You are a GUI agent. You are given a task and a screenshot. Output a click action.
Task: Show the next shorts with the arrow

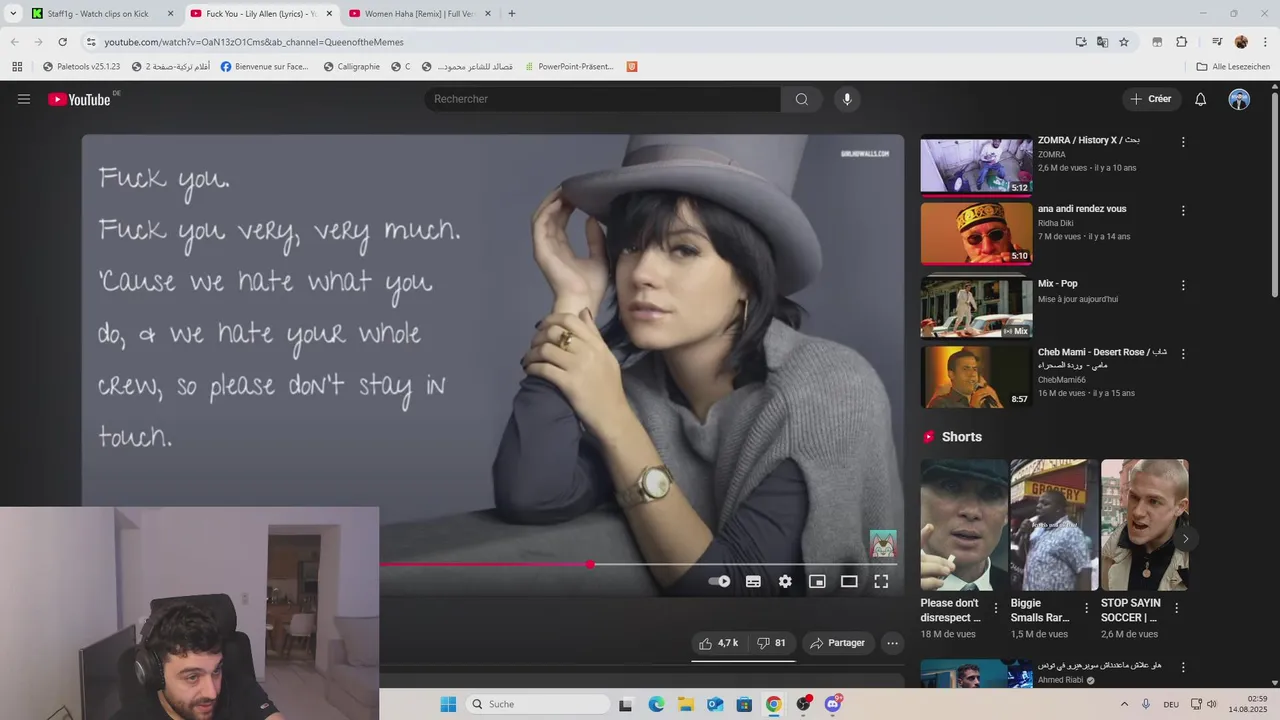pos(1185,539)
